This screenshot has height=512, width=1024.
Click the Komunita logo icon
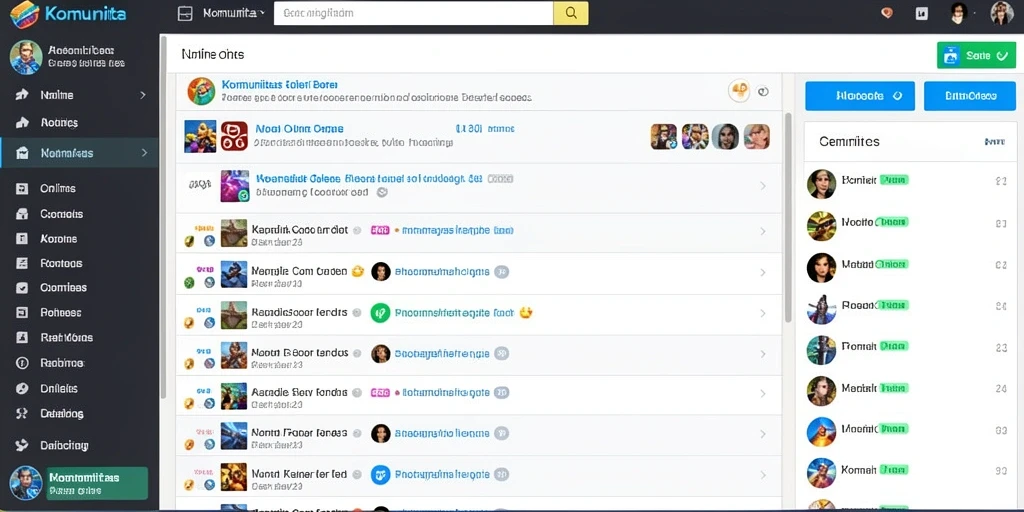tap(25, 14)
